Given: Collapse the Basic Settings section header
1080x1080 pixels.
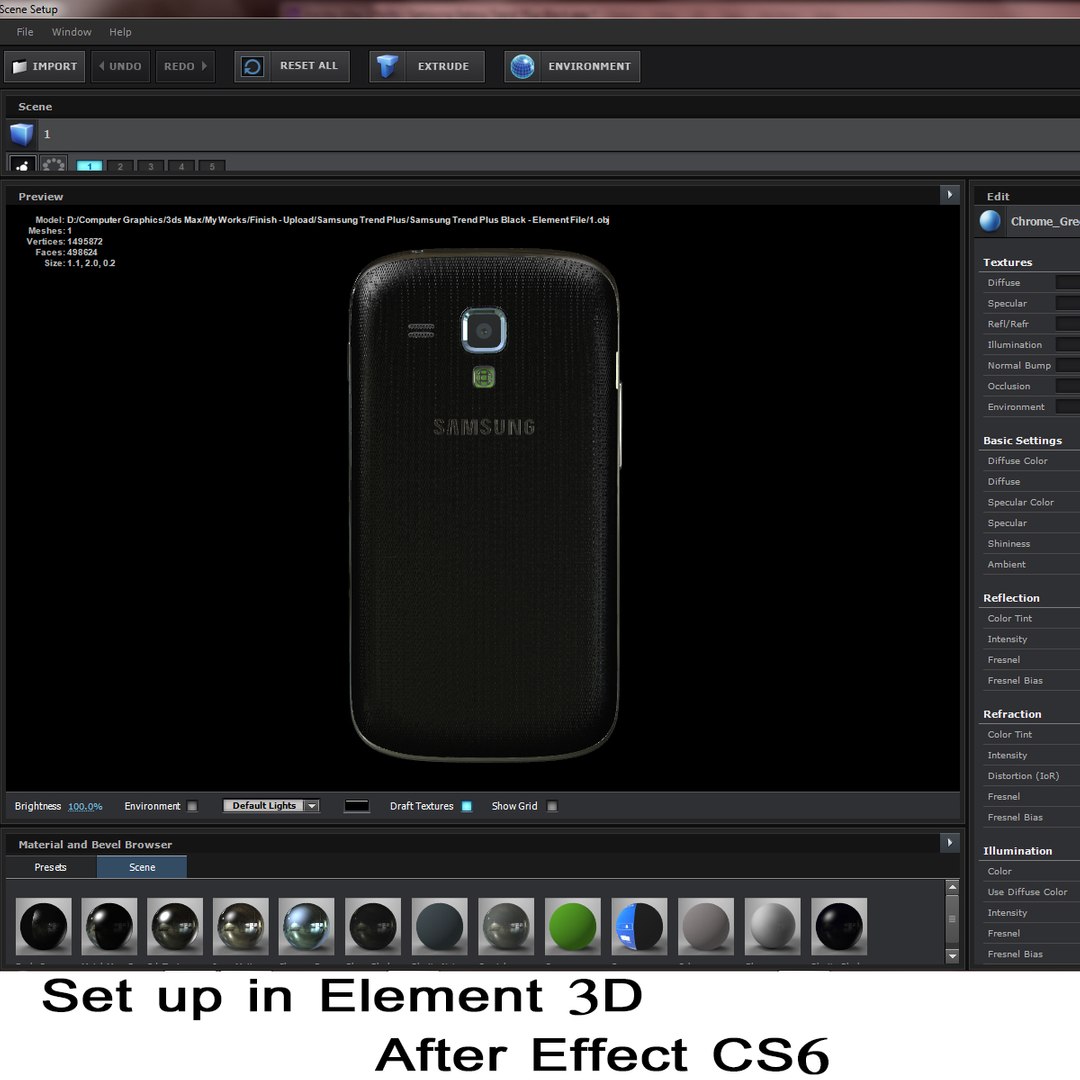Looking at the screenshot, I should (1022, 440).
